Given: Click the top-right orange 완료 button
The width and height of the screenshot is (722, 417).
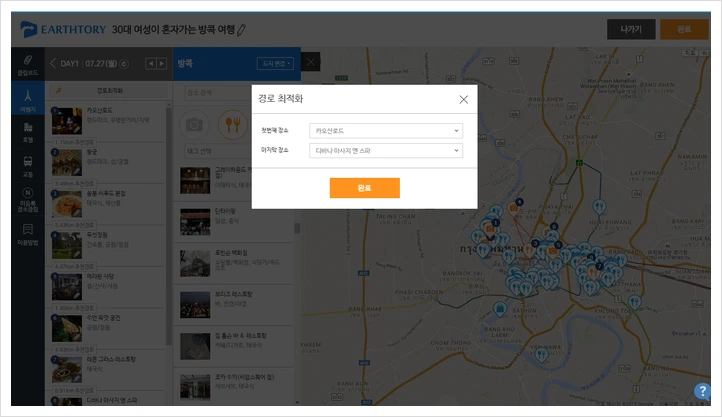Looking at the screenshot, I should (684, 29).
